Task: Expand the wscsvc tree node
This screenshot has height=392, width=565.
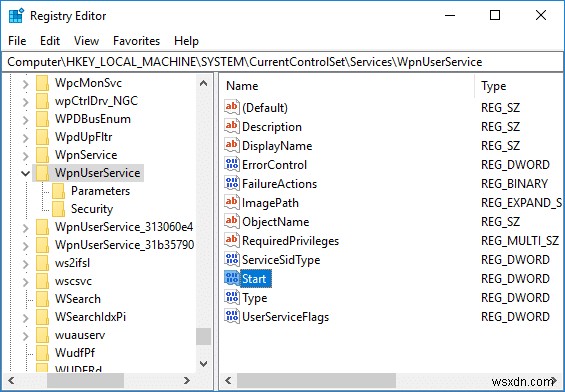Action: coord(26,282)
